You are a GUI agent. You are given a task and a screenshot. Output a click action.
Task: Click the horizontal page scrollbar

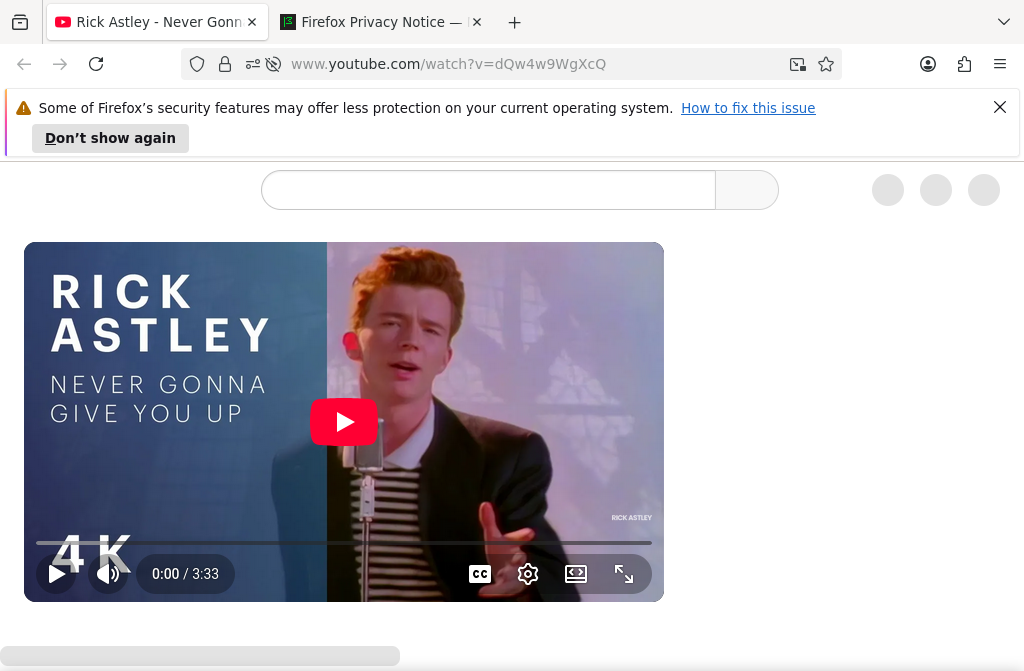[x=200, y=656]
